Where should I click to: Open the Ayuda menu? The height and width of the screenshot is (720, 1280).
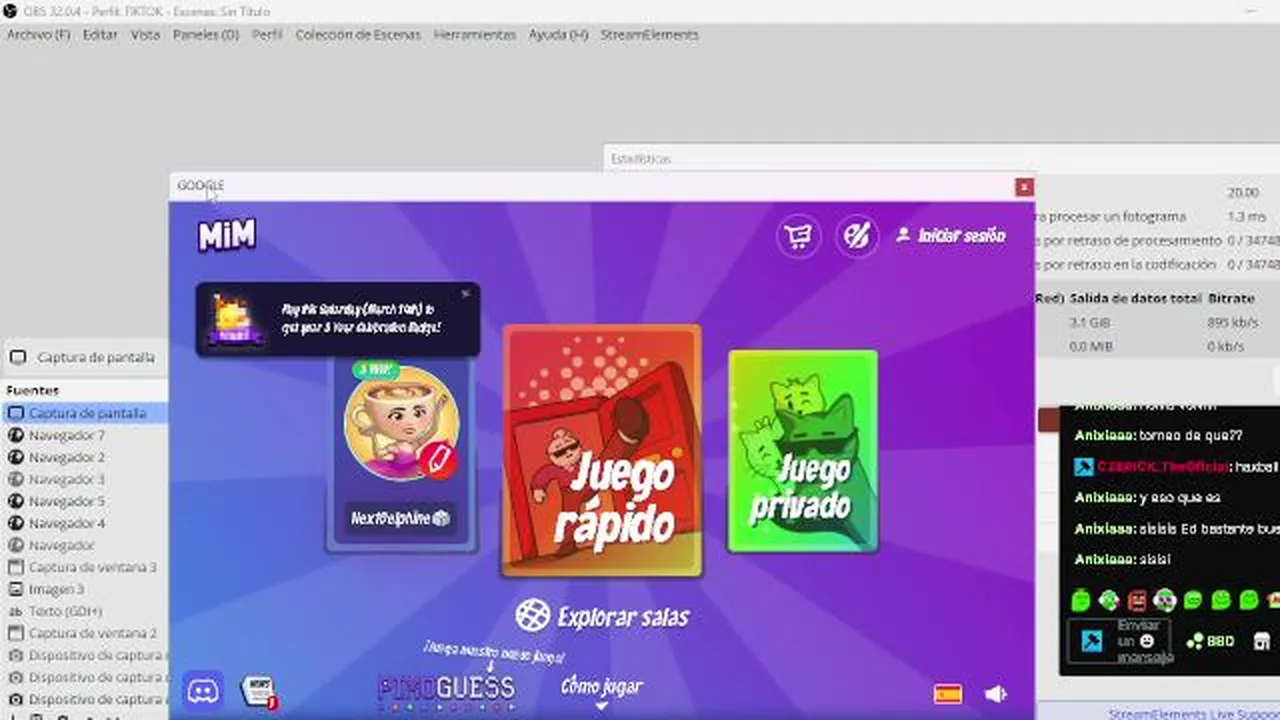(558, 34)
